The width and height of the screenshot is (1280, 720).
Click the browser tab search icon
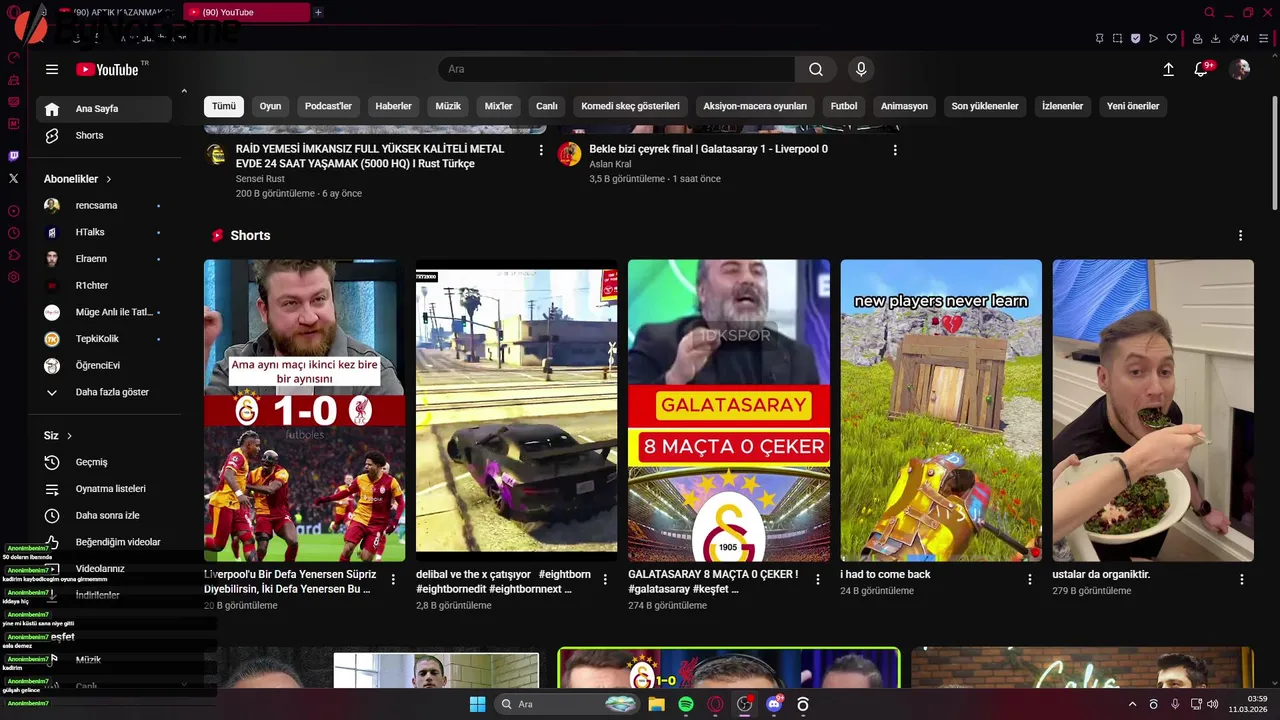(x=1210, y=13)
